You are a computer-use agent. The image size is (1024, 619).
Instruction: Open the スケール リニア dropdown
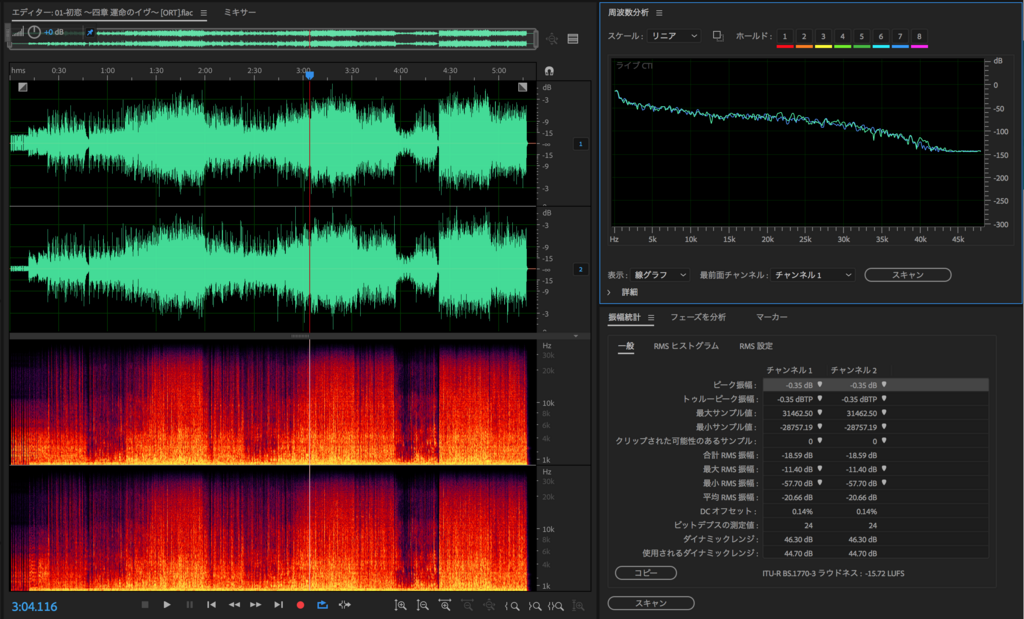tap(674, 36)
